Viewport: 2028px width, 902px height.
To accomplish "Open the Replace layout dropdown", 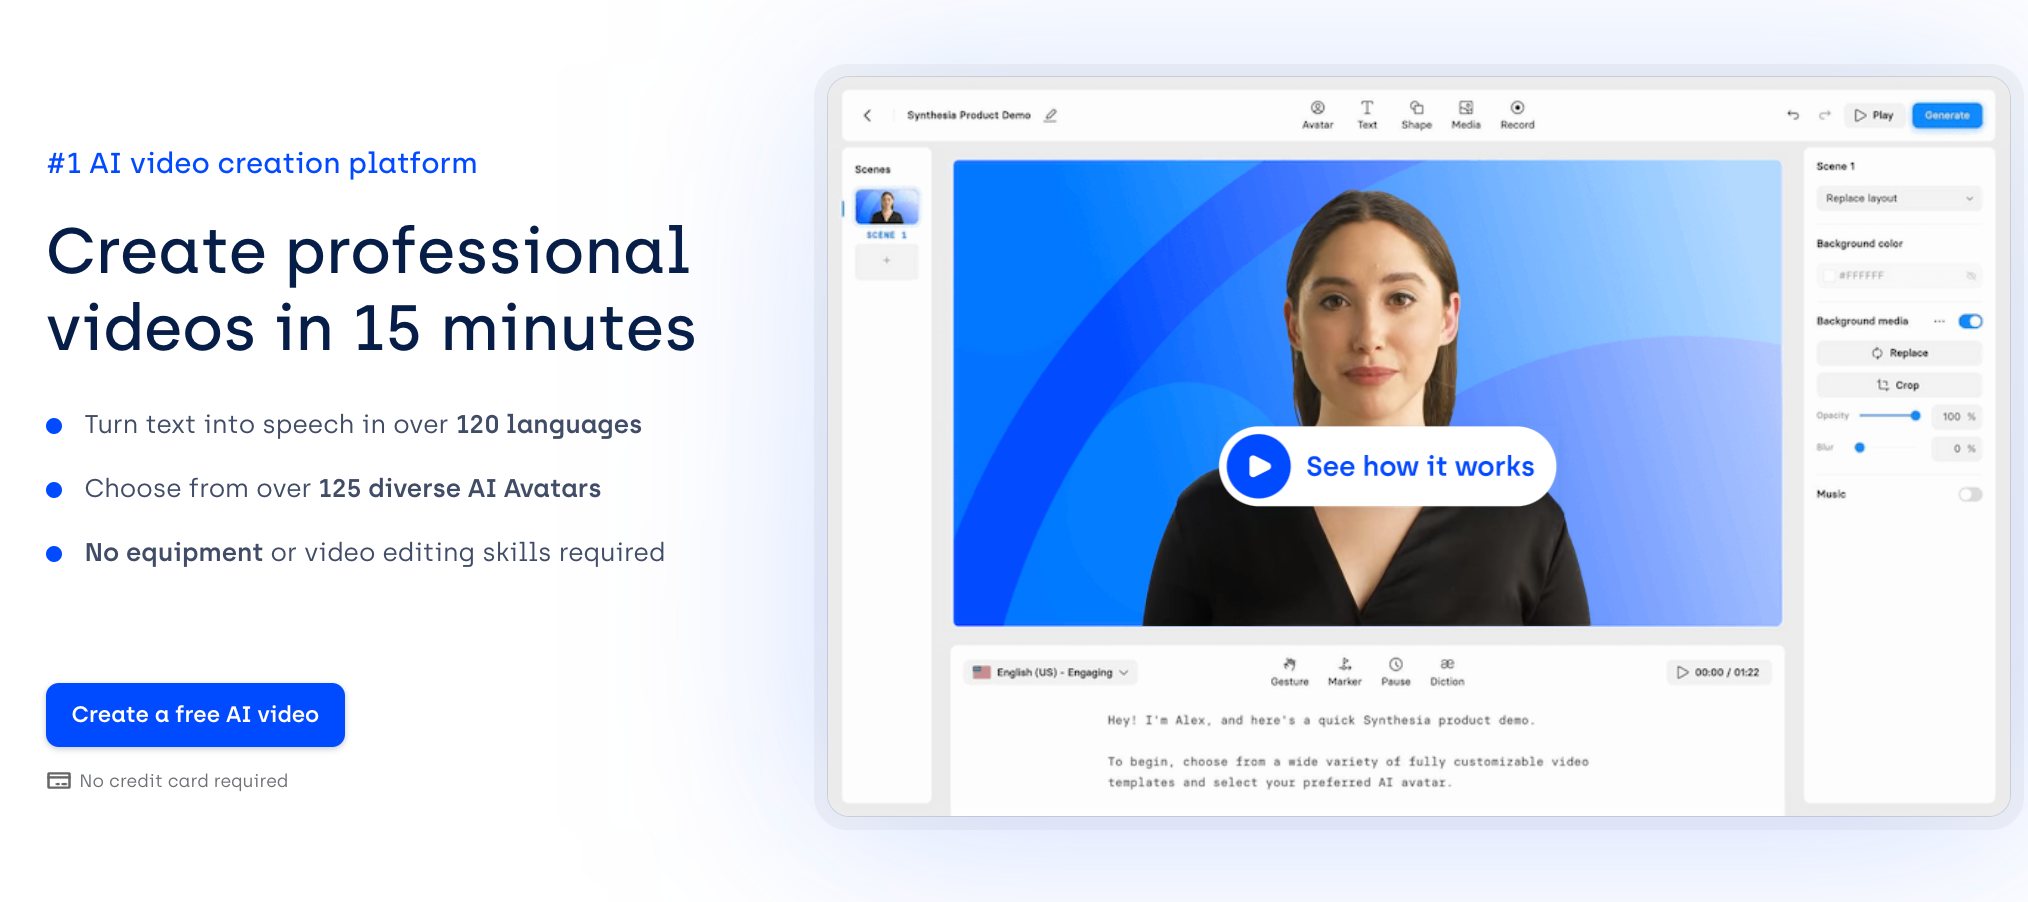I will 1898,198.
